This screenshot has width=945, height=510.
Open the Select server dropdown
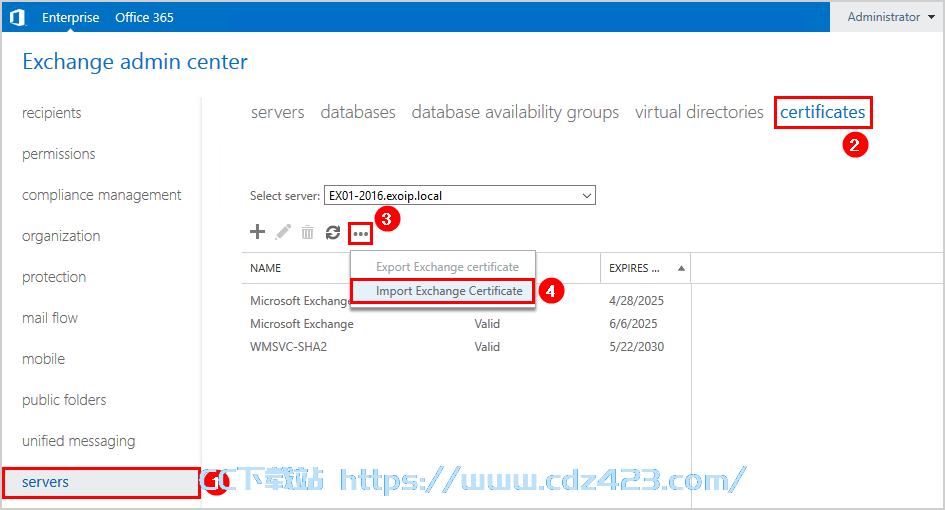[x=460, y=195]
